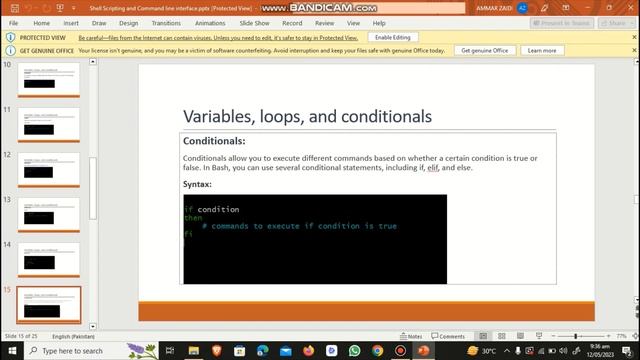Go to the Transitions tab
This screenshot has width=640, height=360.
166,23
